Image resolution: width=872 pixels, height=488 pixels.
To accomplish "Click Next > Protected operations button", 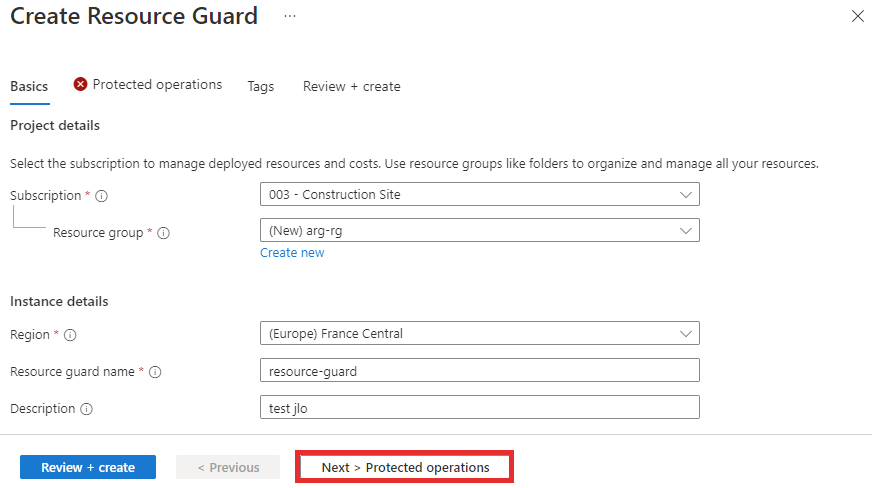I will point(405,467).
